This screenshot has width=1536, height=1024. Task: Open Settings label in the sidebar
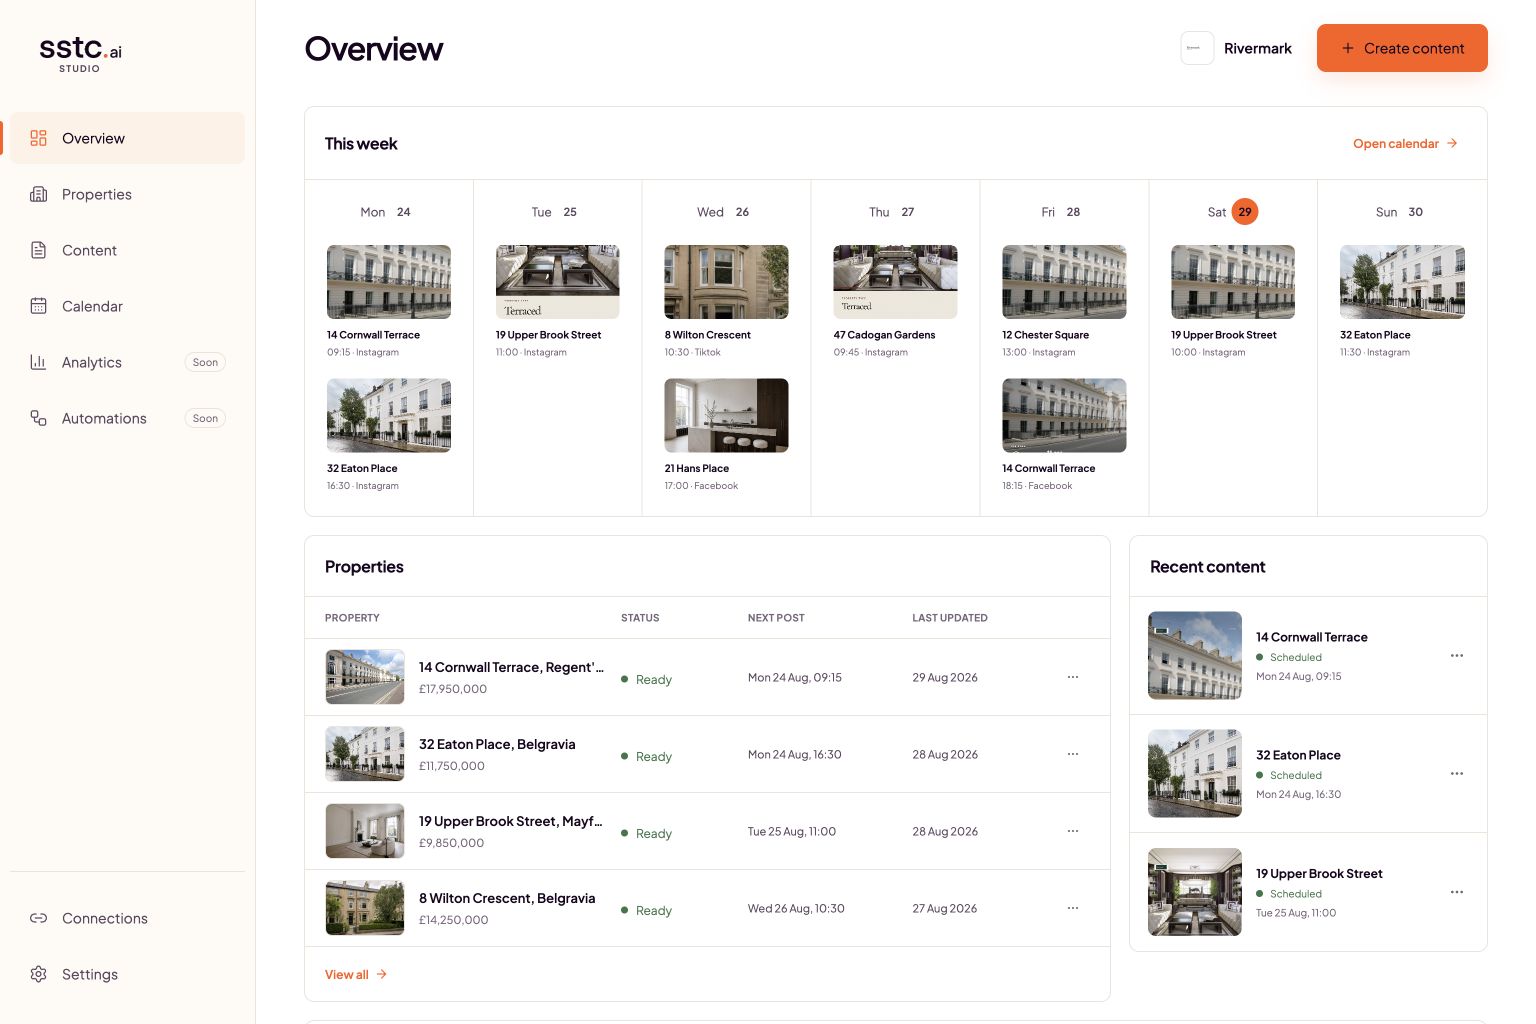click(x=90, y=974)
